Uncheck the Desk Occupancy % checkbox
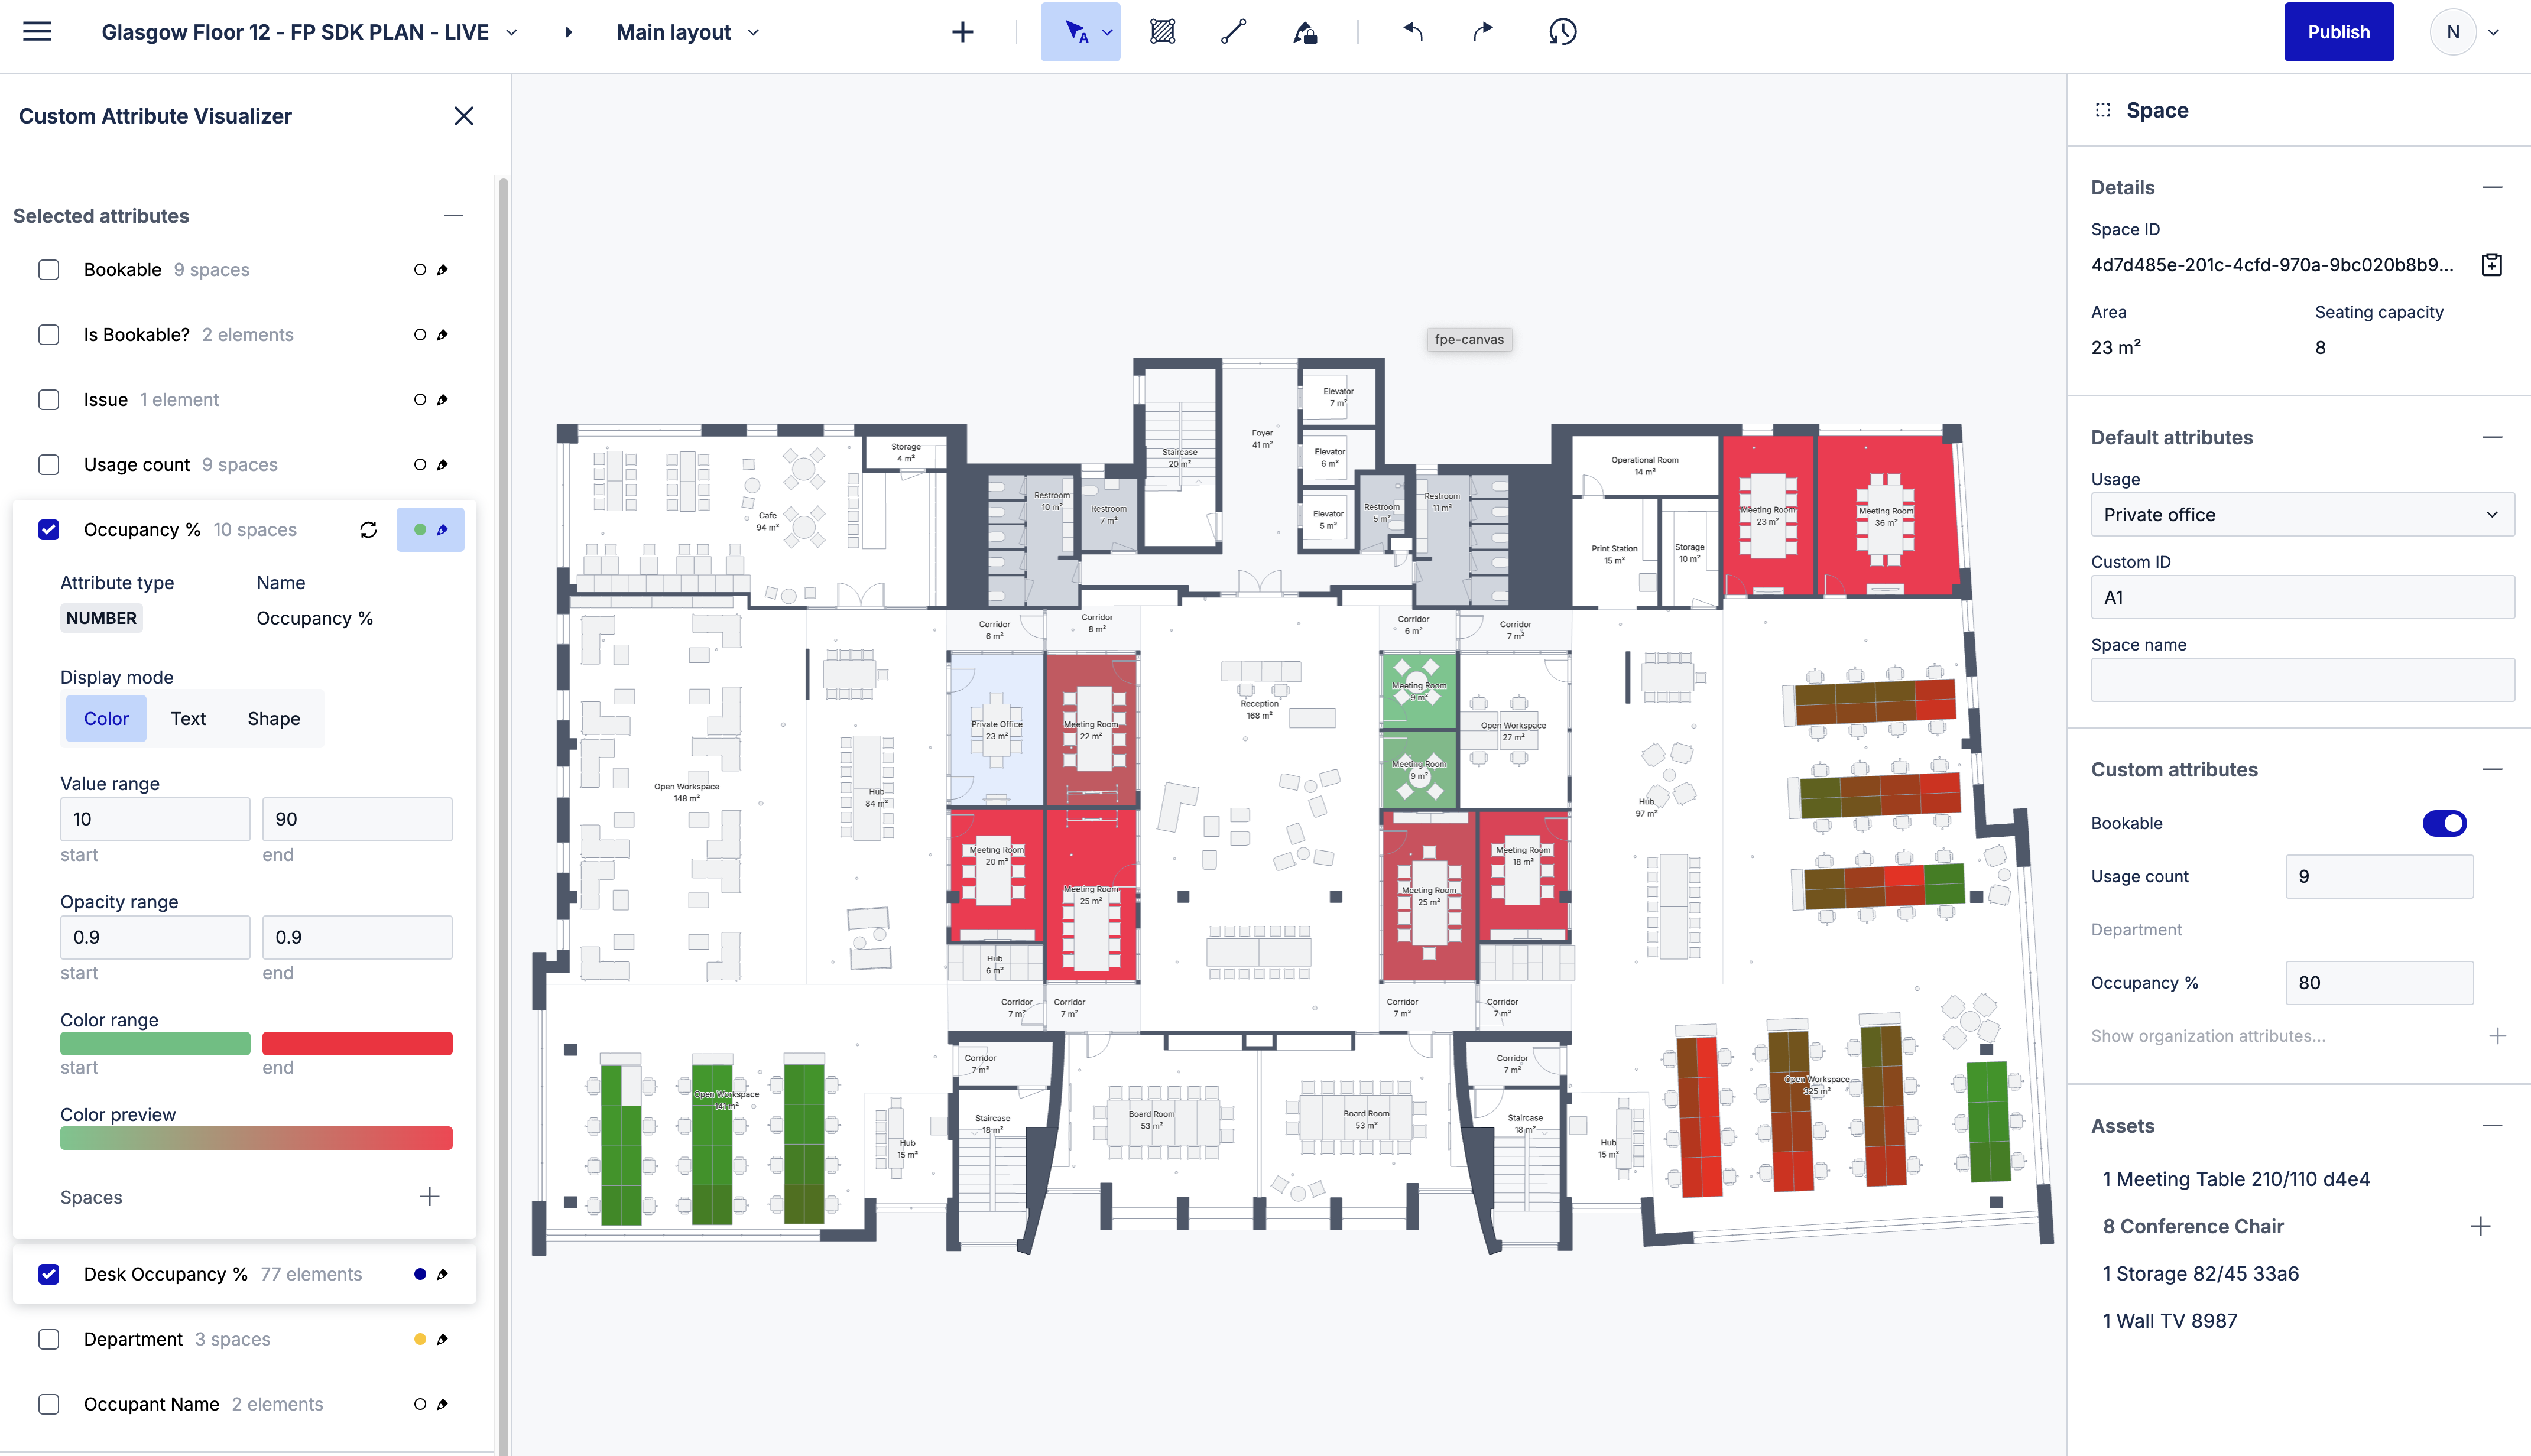Image resolution: width=2531 pixels, height=1456 pixels. (49, 1274)
